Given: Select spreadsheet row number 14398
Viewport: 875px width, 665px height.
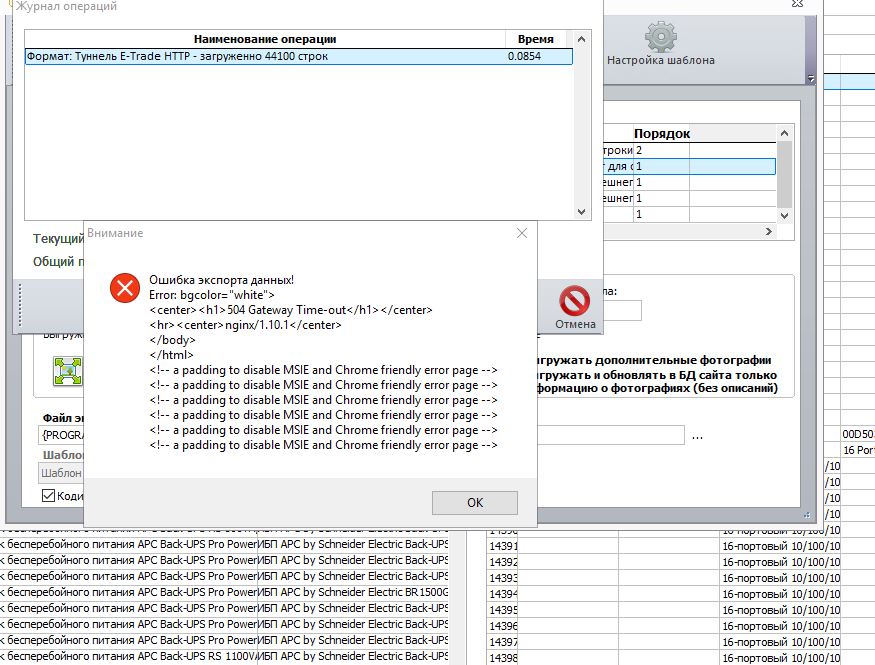Looking at the screenshot, I should point(503,658).
